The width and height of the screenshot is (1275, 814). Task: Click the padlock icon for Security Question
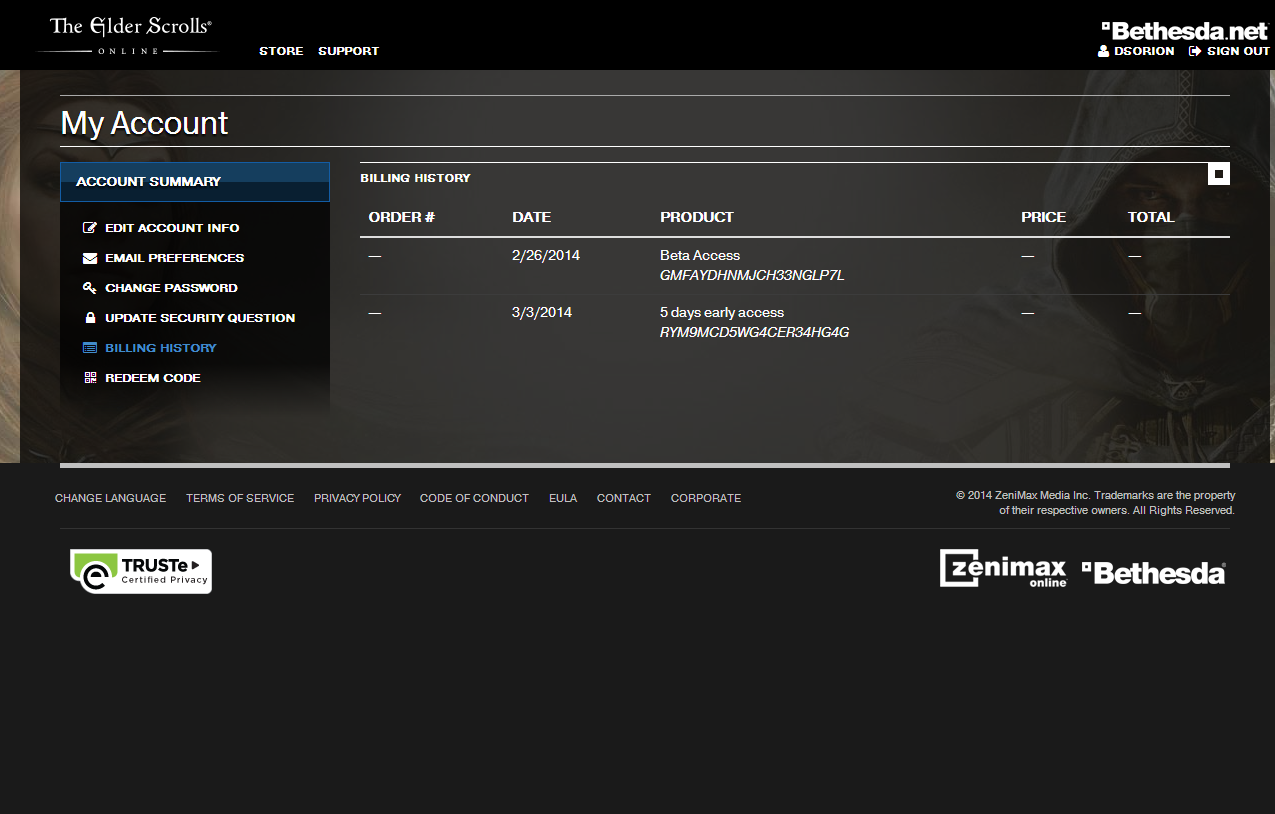[x=90, y=318]
